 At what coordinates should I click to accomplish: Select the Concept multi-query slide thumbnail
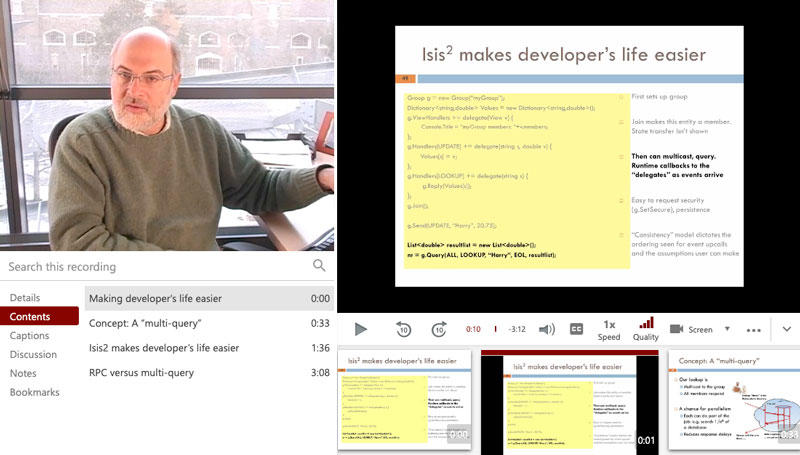(x=735, y=399)
